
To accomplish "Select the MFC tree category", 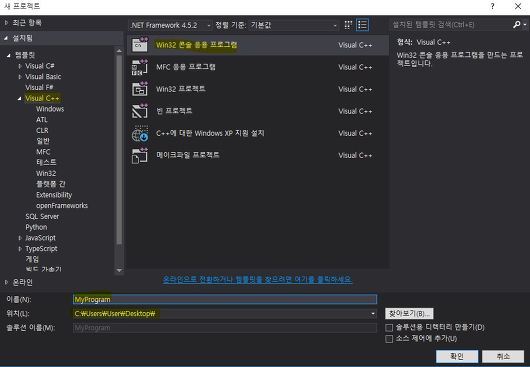I will (x=43, y=152).
